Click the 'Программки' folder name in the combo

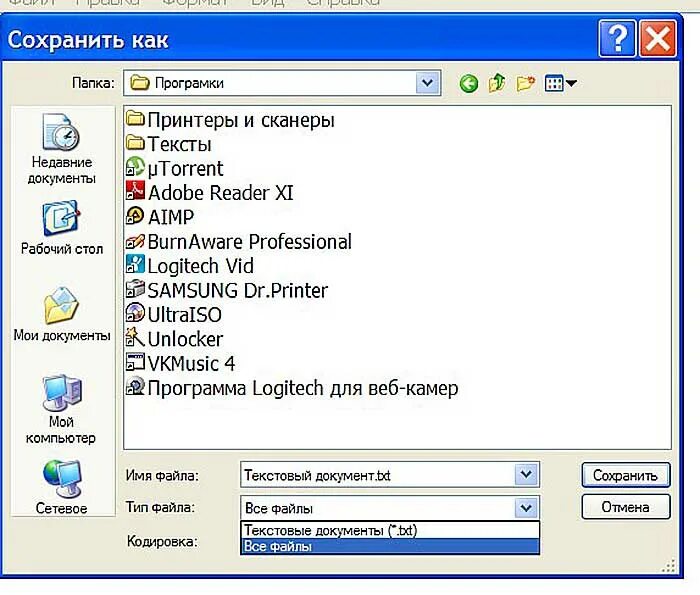click(x=189, y=83)
